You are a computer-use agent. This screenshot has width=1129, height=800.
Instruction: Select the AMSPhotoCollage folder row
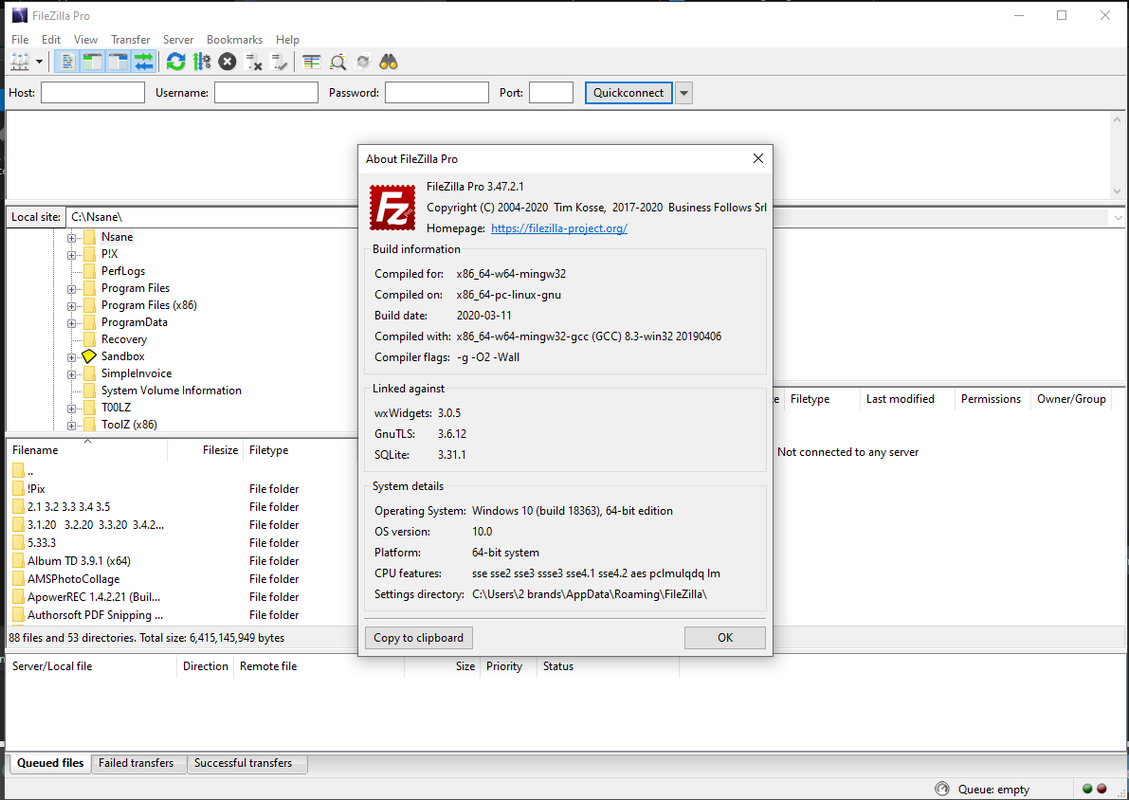(181, 579)
